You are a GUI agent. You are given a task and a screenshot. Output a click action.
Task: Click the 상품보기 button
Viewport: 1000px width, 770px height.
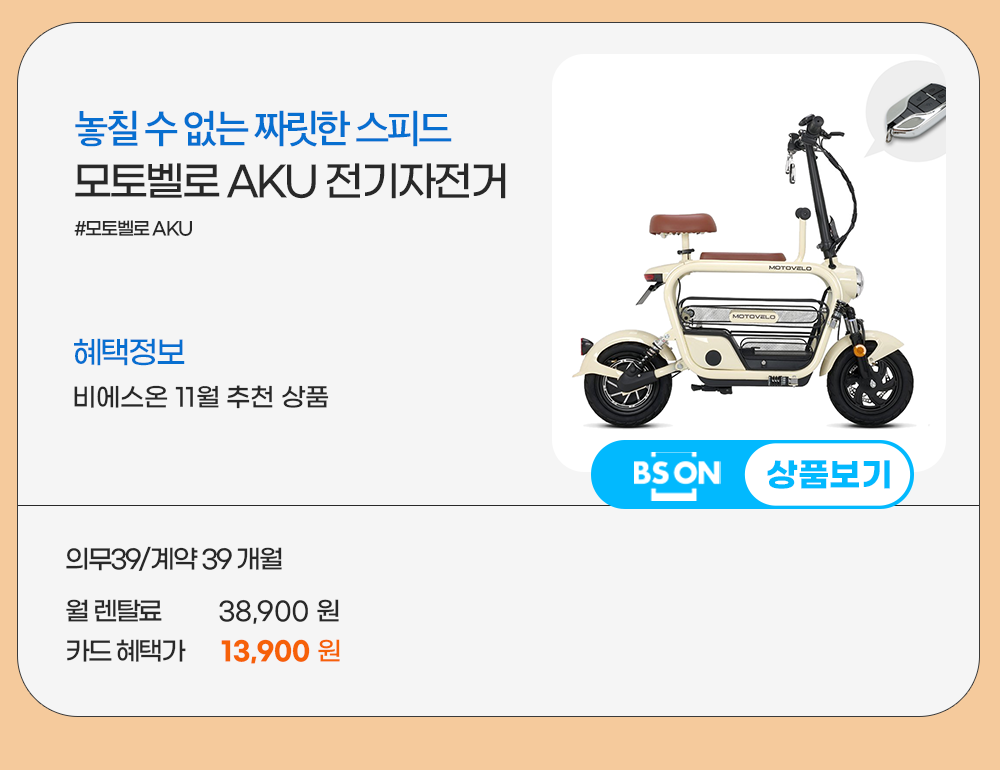(x=828, y=474)
